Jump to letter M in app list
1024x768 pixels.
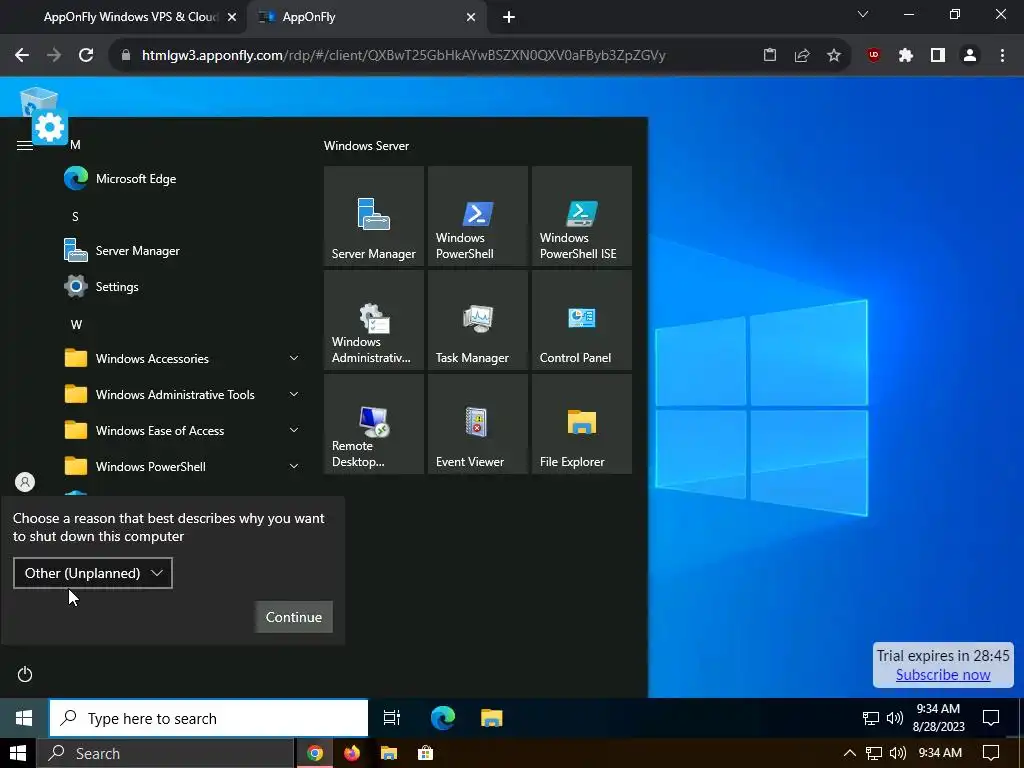pyautogui.click(x=75, y=145)
